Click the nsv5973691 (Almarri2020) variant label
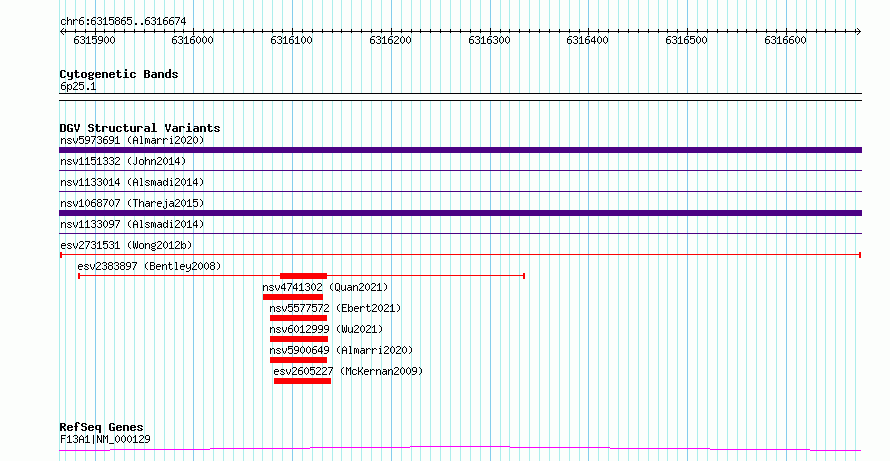 [x=132, y=140]
